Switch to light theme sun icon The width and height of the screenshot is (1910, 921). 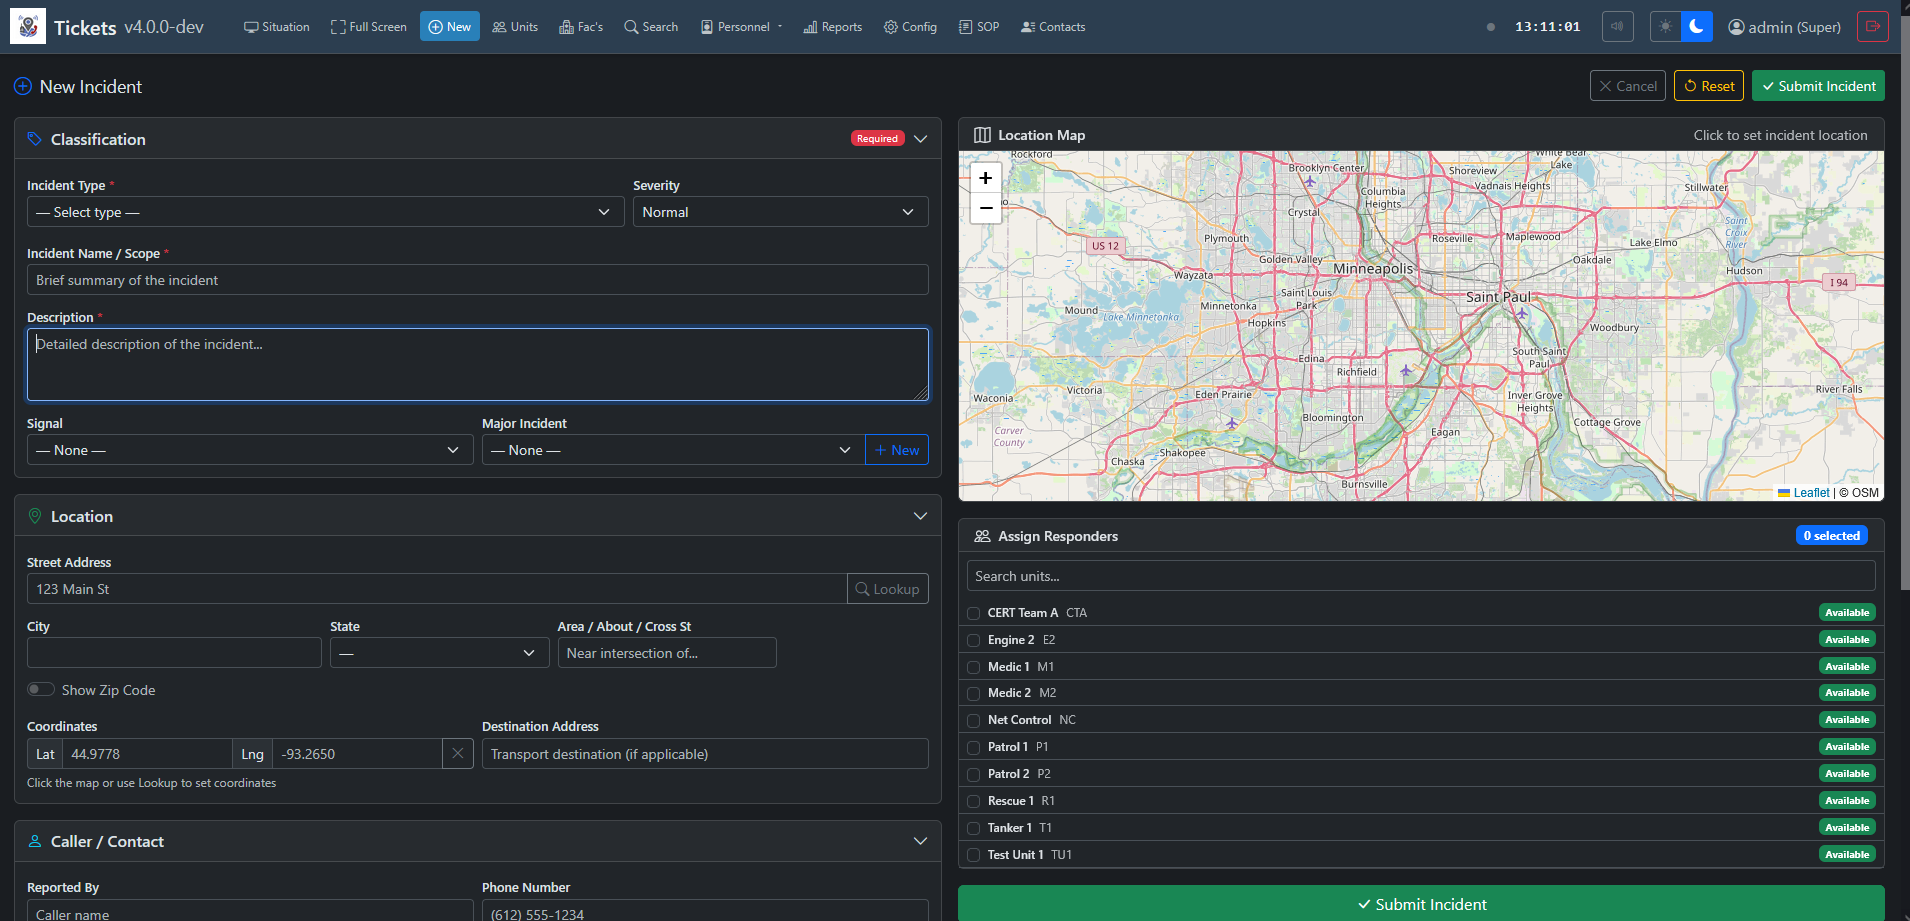[x=1665, y=27]
